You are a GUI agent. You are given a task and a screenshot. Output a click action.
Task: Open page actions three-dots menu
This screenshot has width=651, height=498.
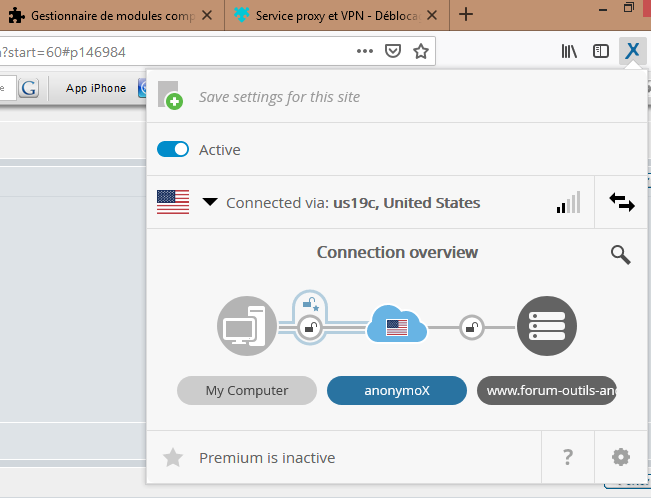click(x=365, y=51)
